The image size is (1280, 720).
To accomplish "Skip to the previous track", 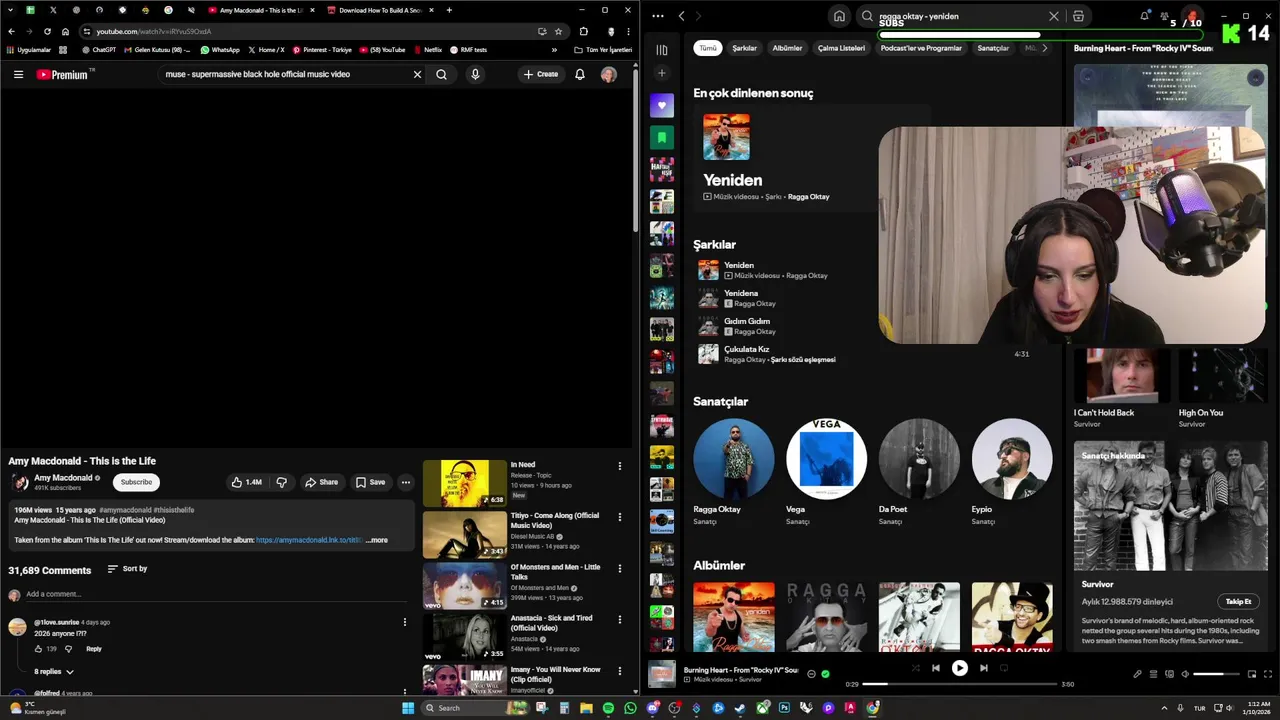I will pos(936,668).
